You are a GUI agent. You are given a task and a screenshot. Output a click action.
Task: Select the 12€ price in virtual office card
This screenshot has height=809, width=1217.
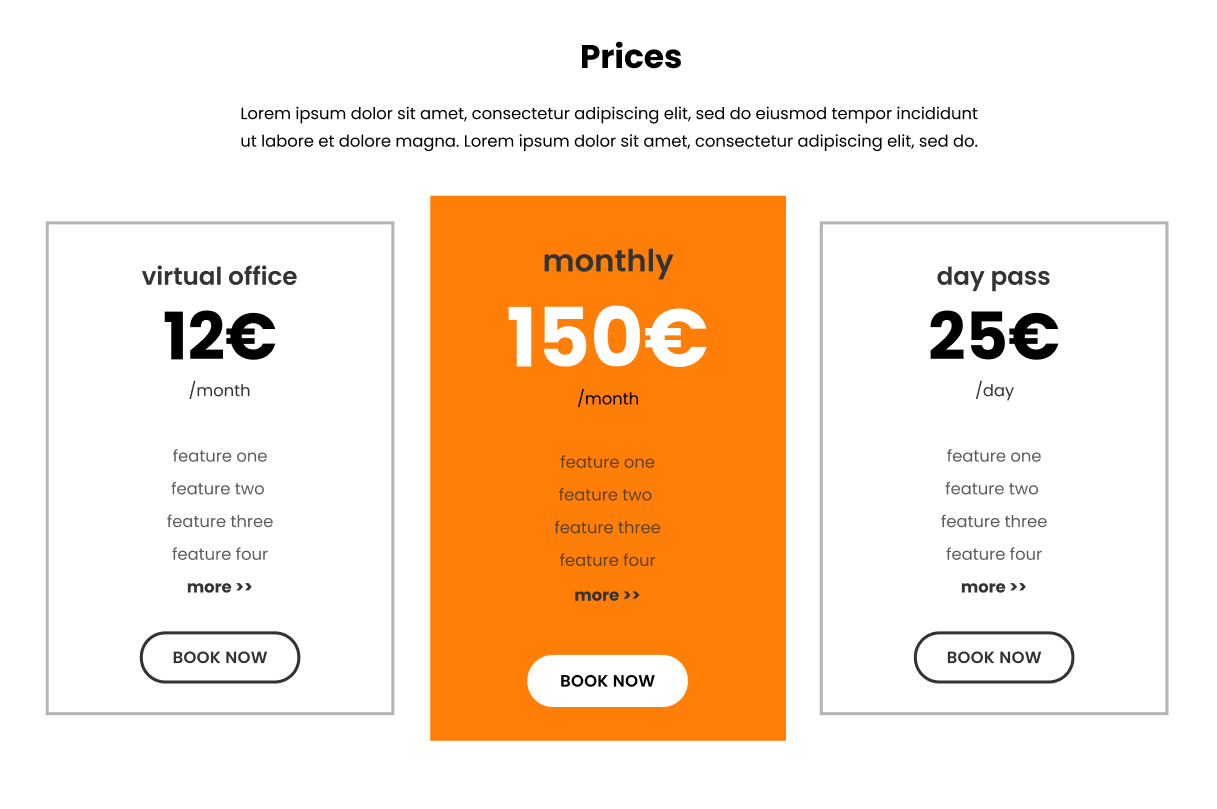219,336
